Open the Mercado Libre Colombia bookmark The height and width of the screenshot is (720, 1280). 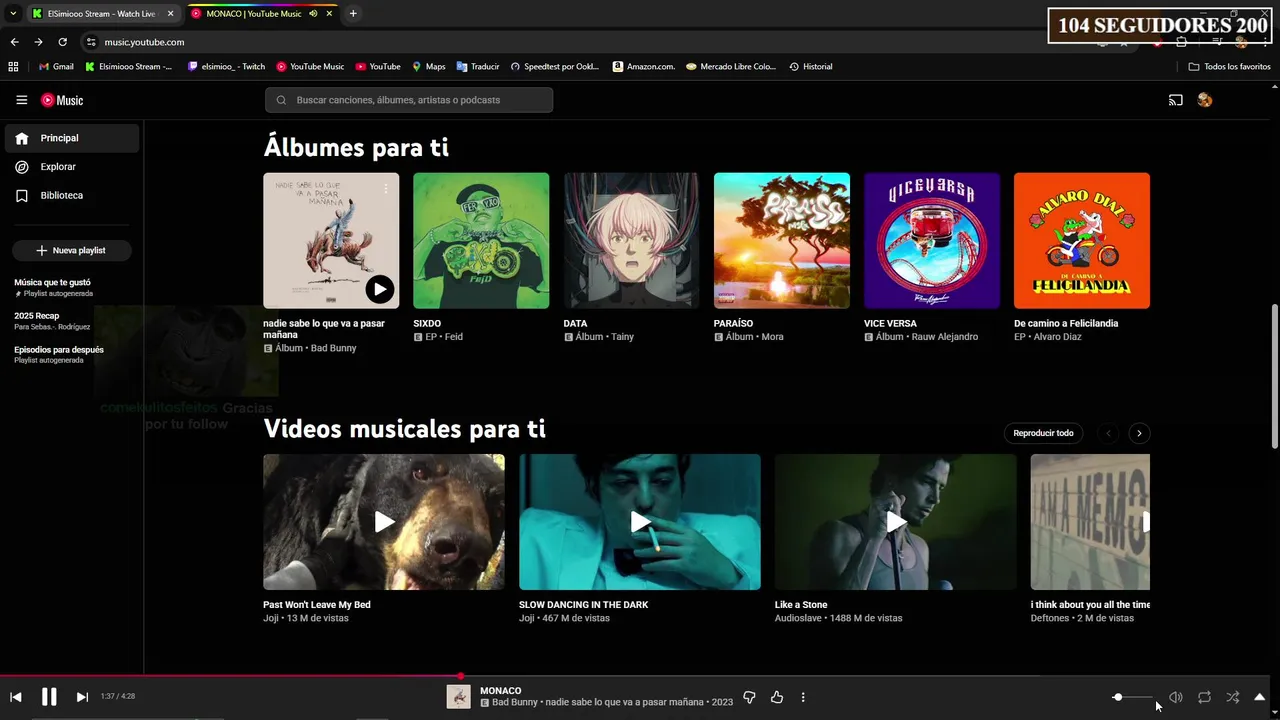(731, 67)
